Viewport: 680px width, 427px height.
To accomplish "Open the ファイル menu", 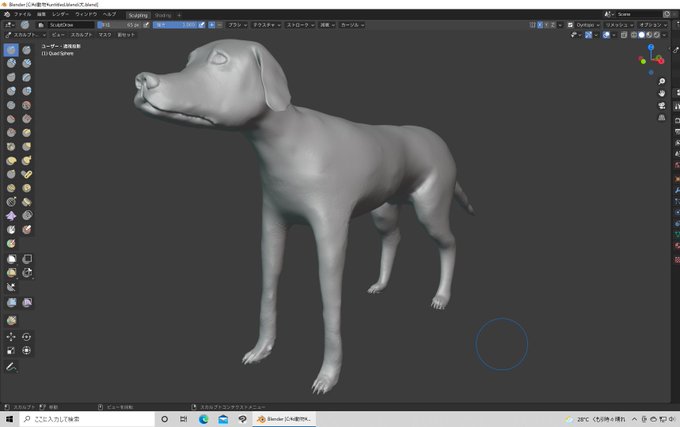I will [x=23, y=15].
